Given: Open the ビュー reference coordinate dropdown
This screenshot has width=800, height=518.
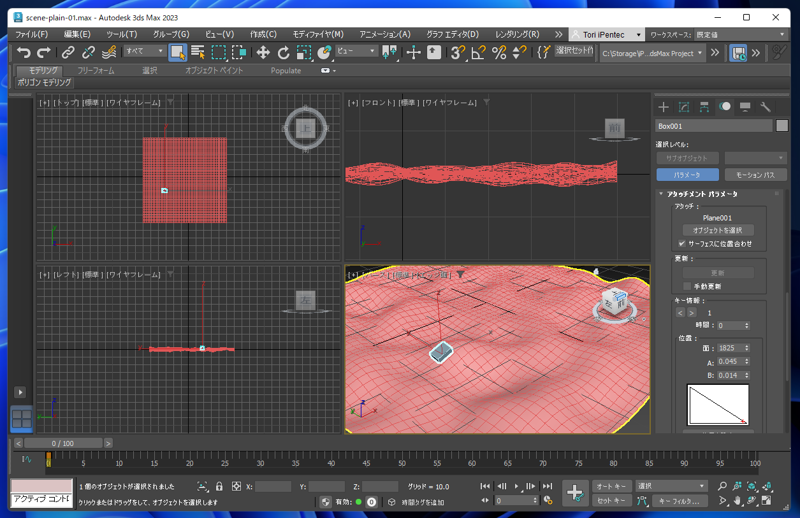Looking at the screenshot, I should pyautogui.click(x=356, y=51).
